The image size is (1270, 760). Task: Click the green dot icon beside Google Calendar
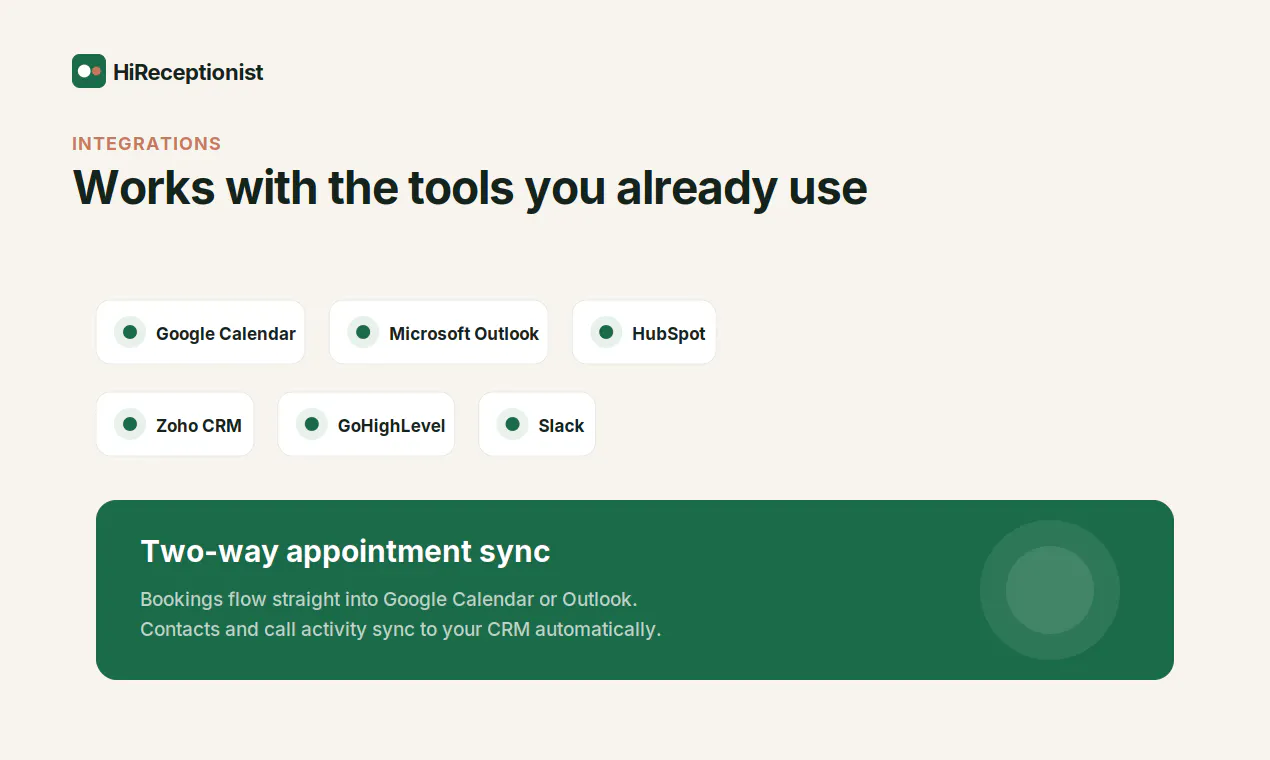[130, 332]
